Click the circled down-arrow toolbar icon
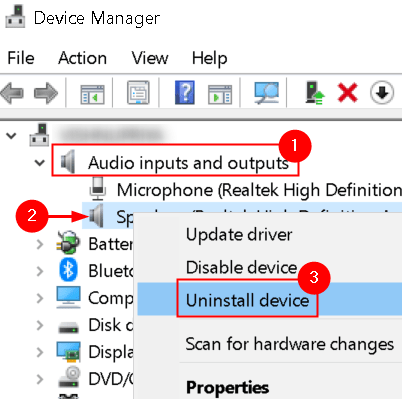The image size is (402, 399). 382,93
